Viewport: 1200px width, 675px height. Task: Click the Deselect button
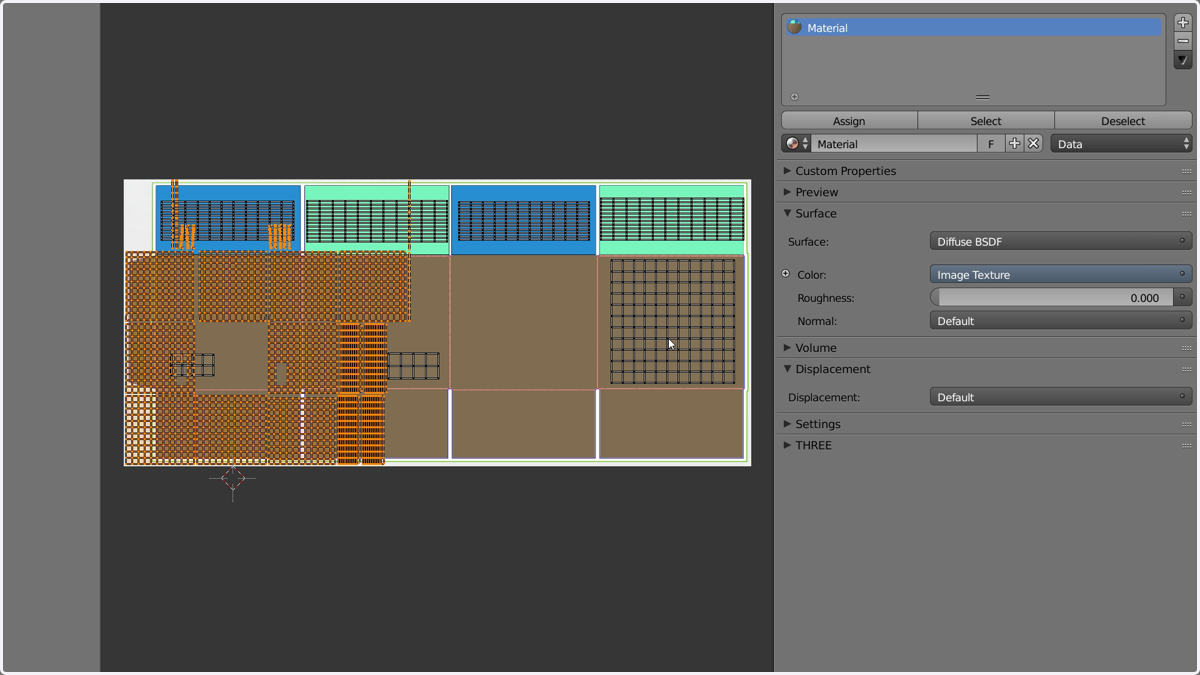[x=1123, y=121]
